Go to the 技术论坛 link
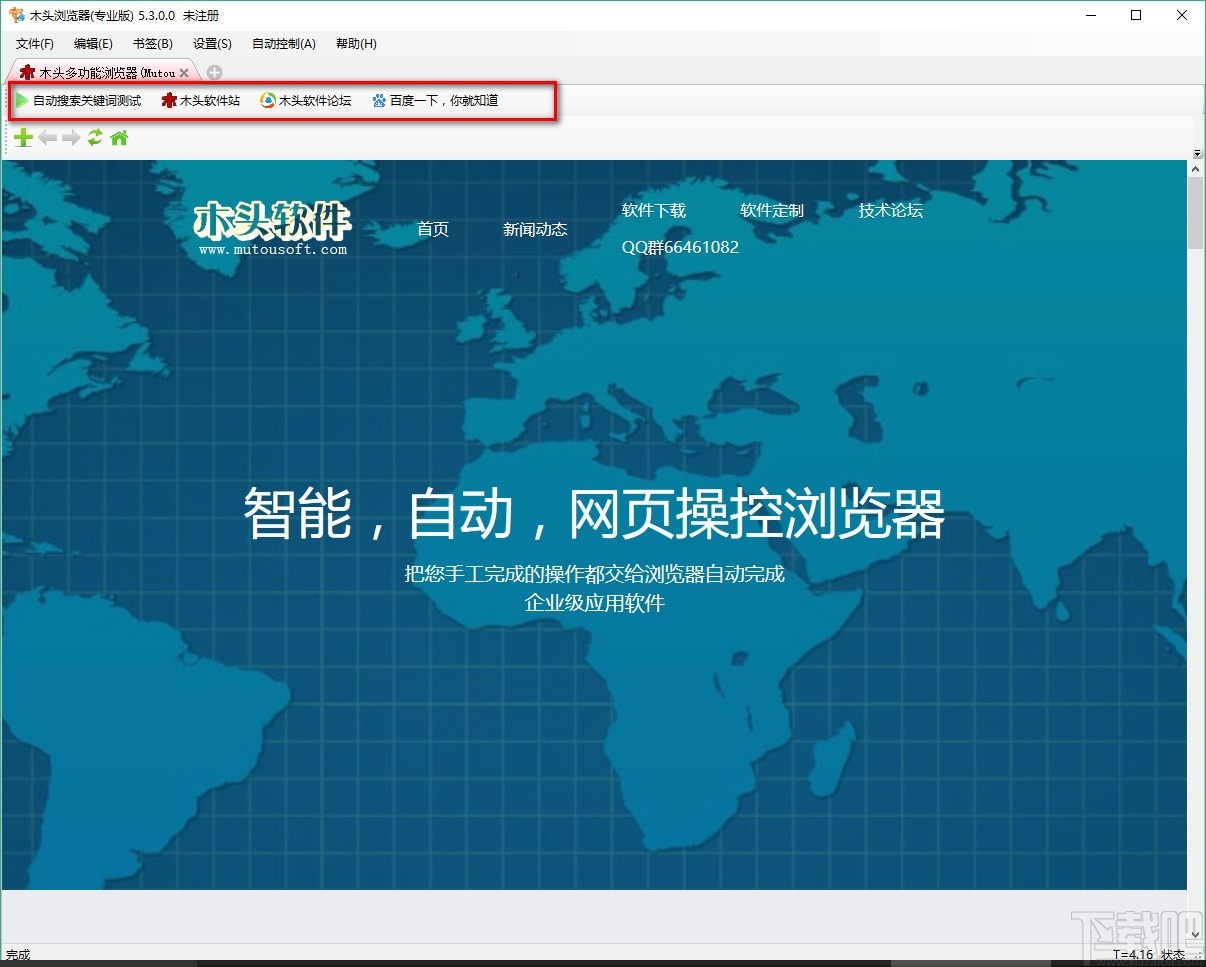The width and height of the screenshot is (1206, 967). 890,210
